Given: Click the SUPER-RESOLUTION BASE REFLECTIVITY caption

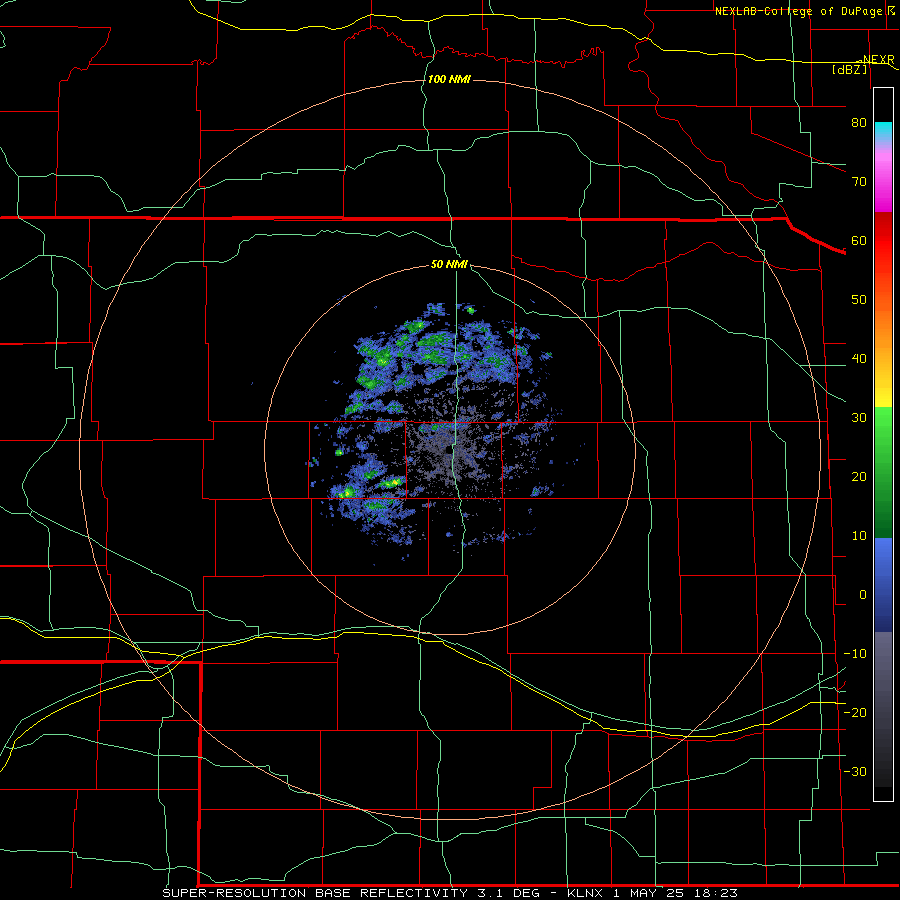Looking at the screenshot, I should [315, 893].
